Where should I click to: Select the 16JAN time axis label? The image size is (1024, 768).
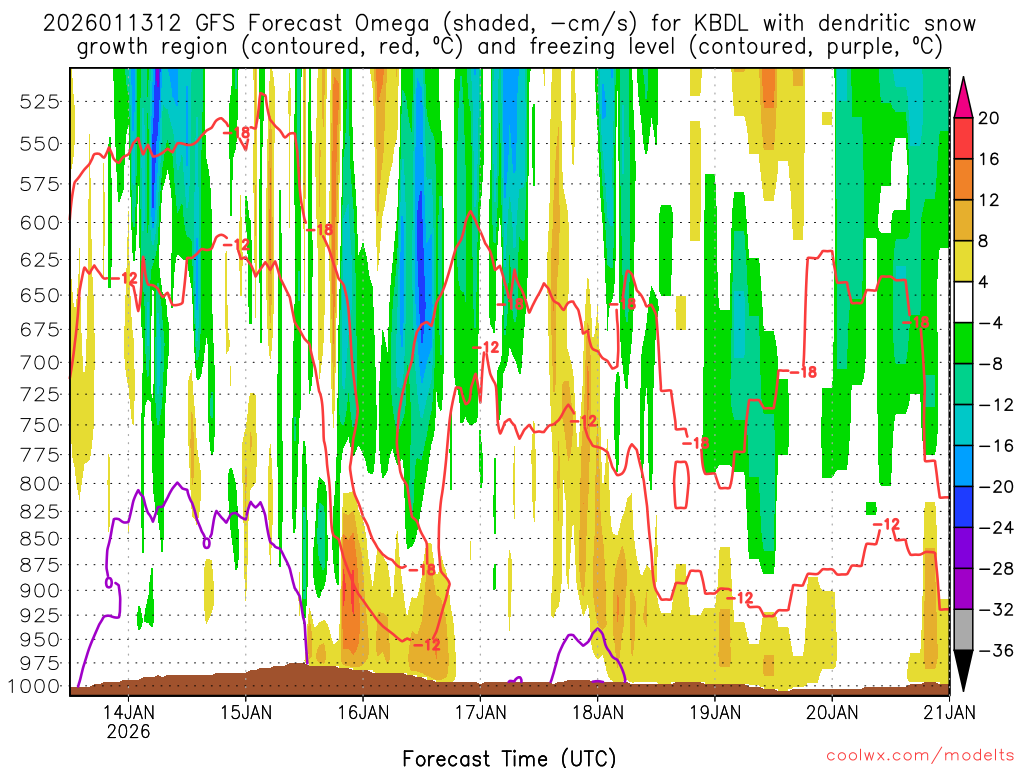(x=363, y=712)
